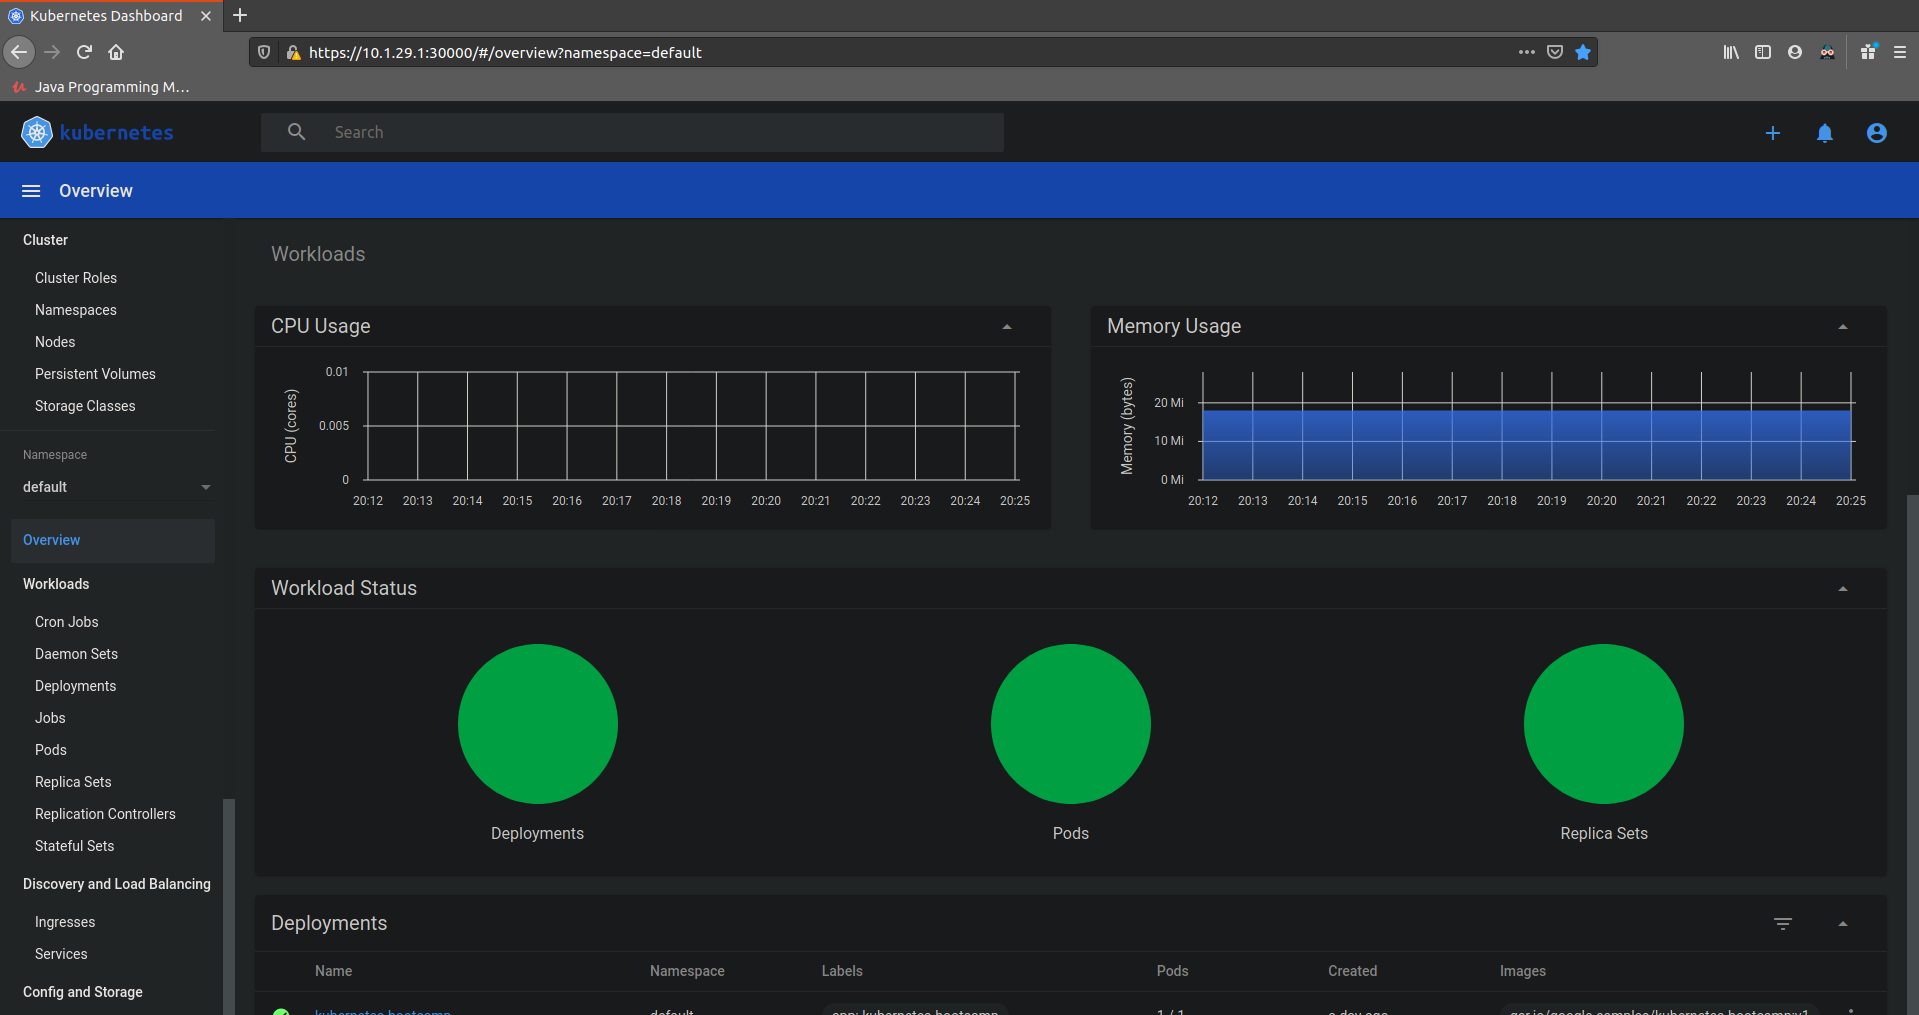Click the Pocket save icon
The width and height of the screenshot is (1919, 1015).
(x=1555, y=52)
